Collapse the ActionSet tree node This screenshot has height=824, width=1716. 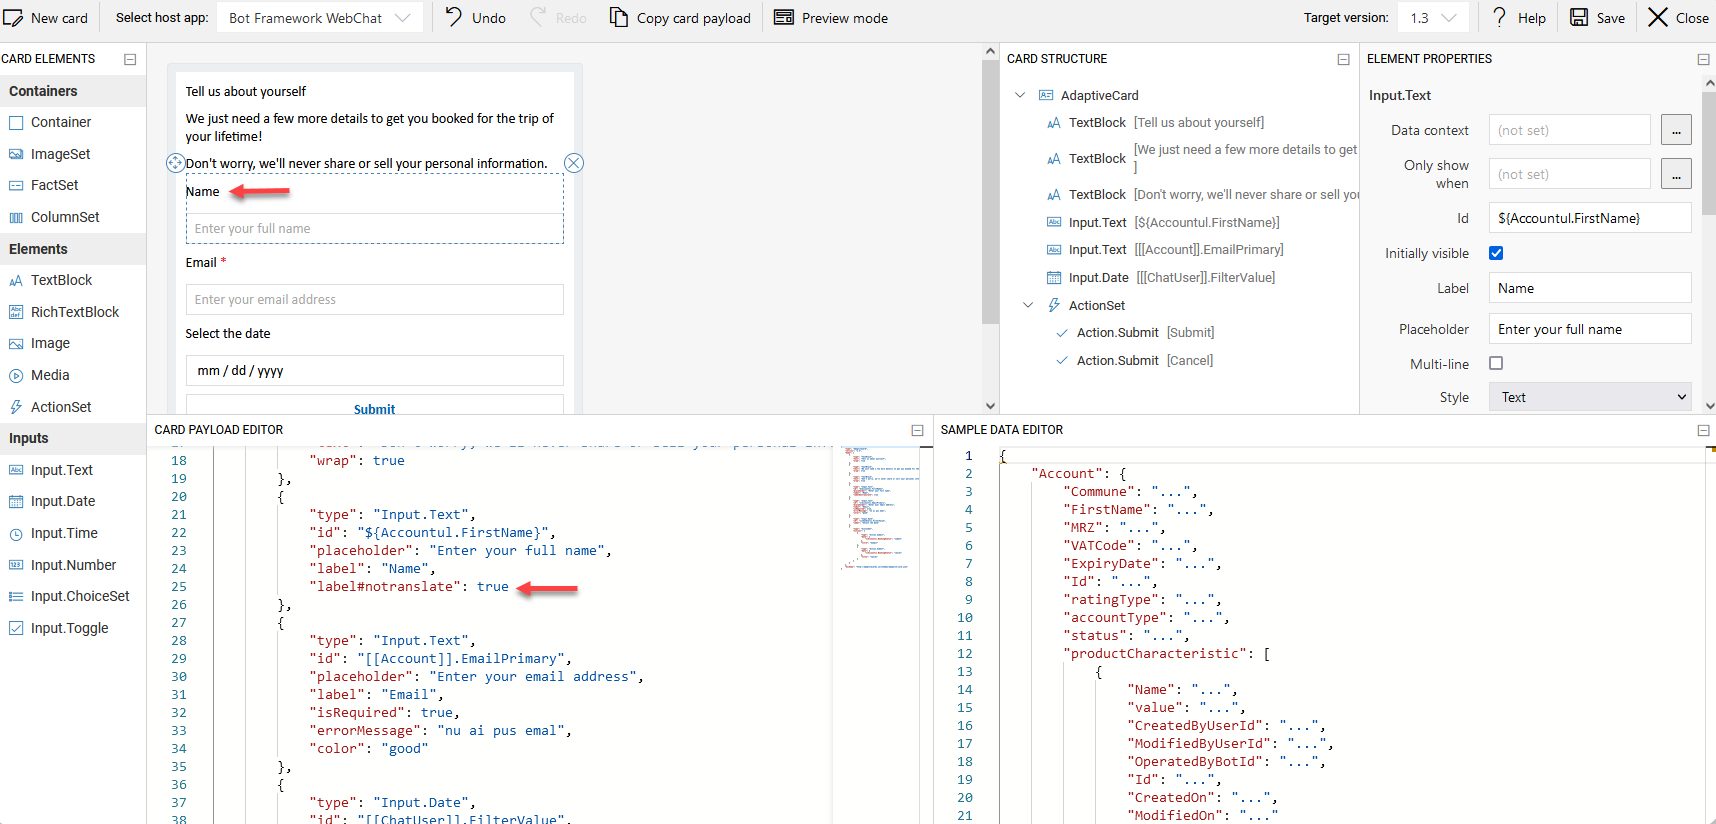click(x=1028, y=305)
